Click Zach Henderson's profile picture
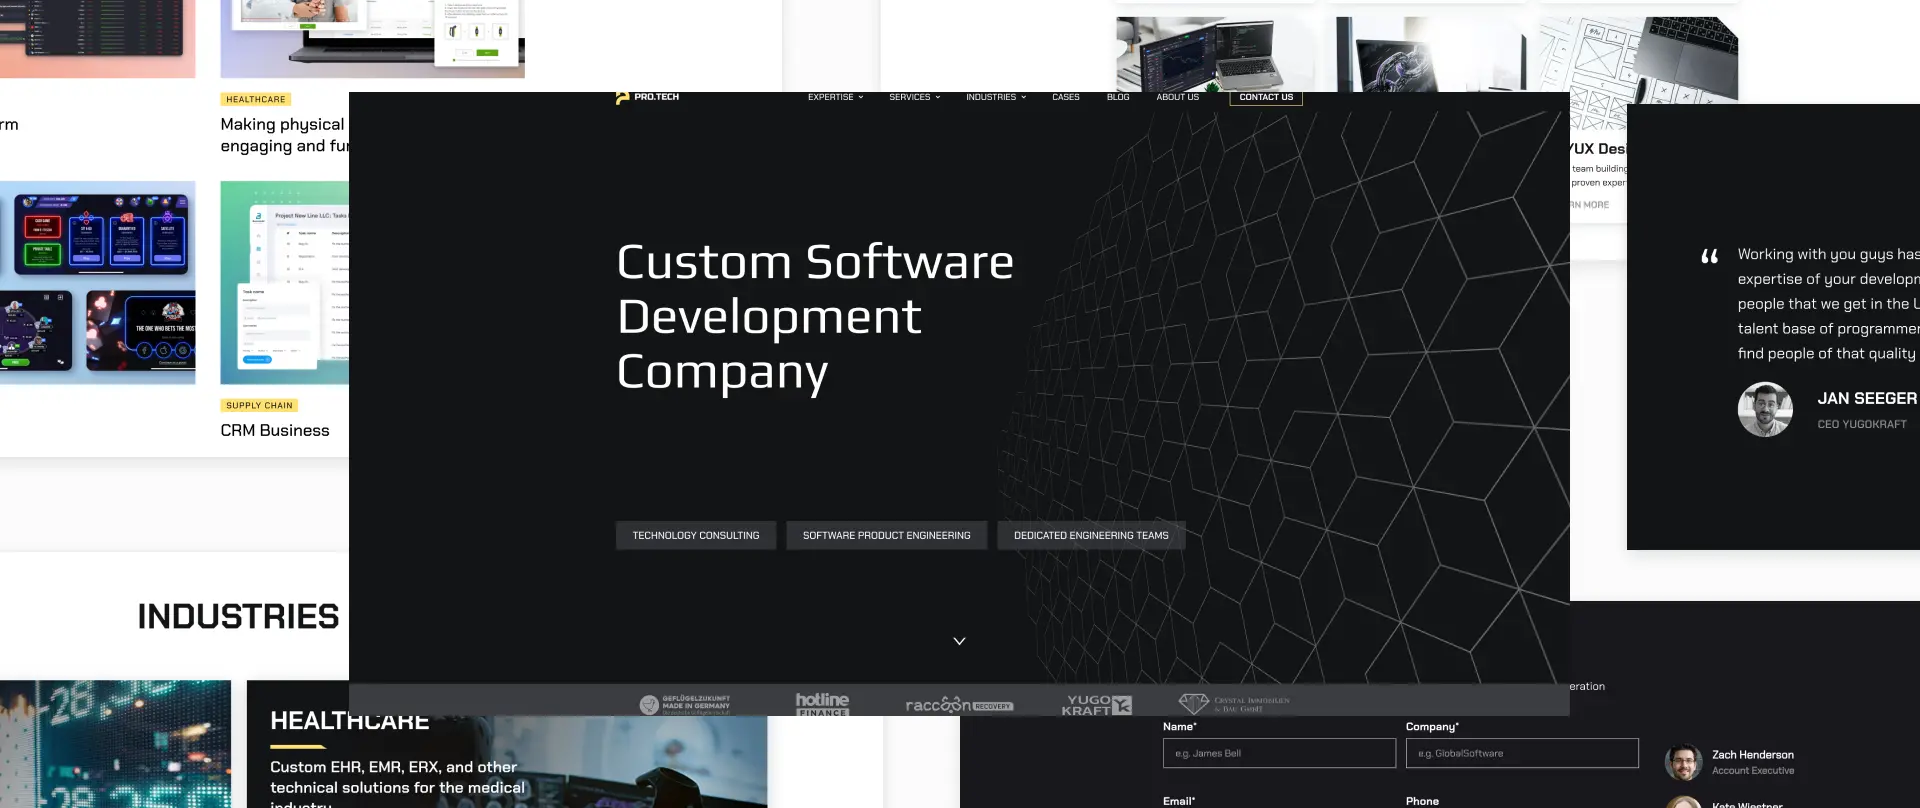This screenshot has height=808, width=1920. coord(1683,762)
